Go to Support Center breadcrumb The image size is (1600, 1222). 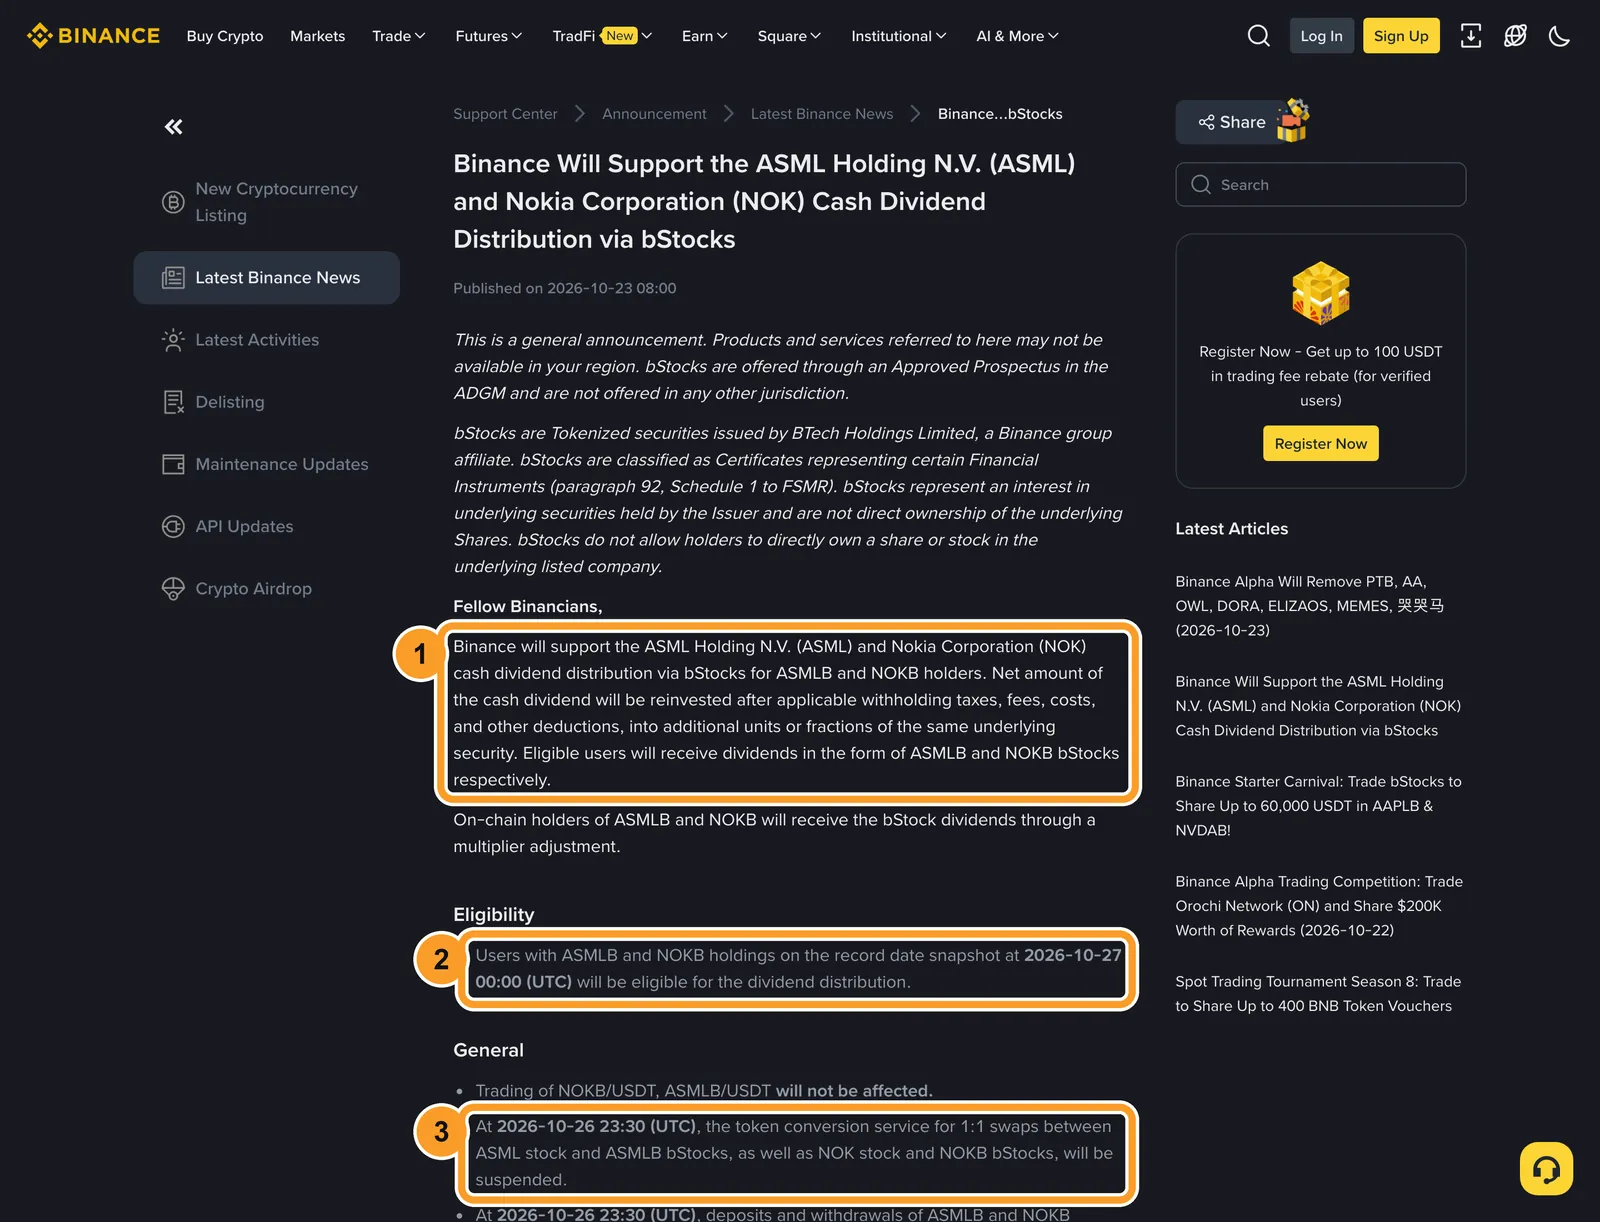coord(505,114)
